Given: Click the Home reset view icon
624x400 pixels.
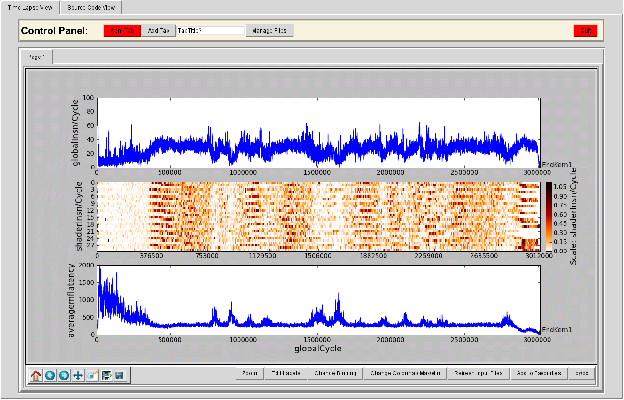Looking at the screenshot, I should [37, 375].
